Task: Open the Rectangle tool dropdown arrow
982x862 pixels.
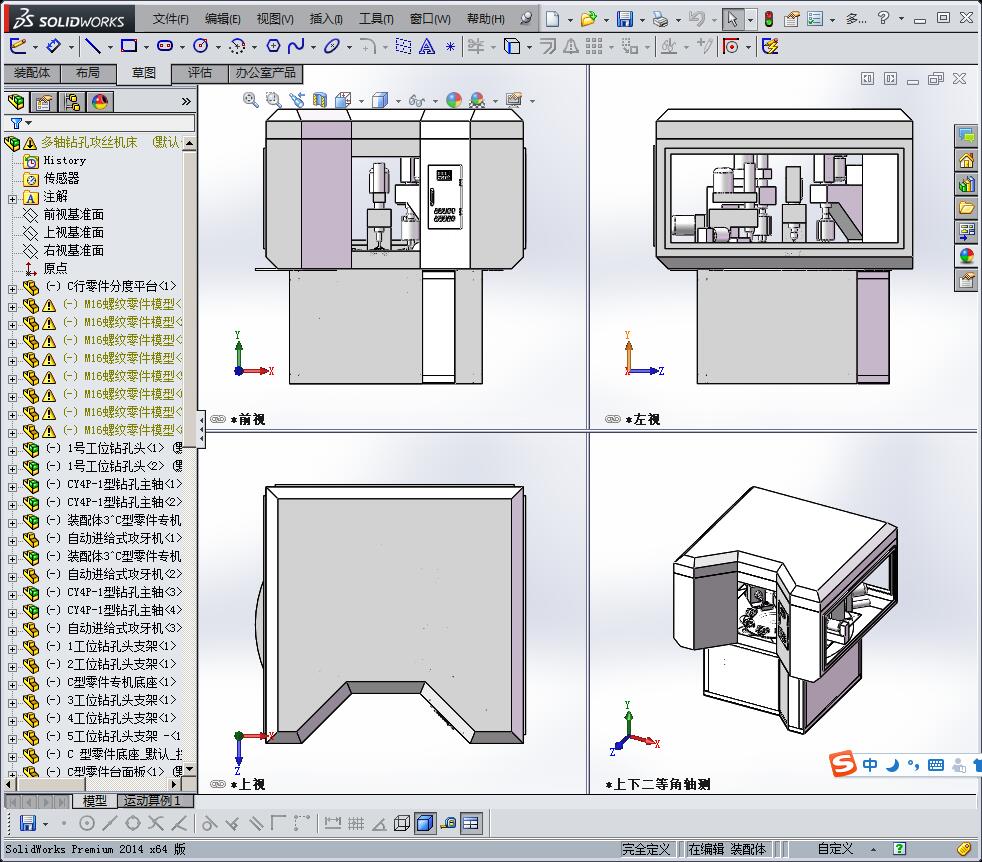Action: [x=145, y=47]
